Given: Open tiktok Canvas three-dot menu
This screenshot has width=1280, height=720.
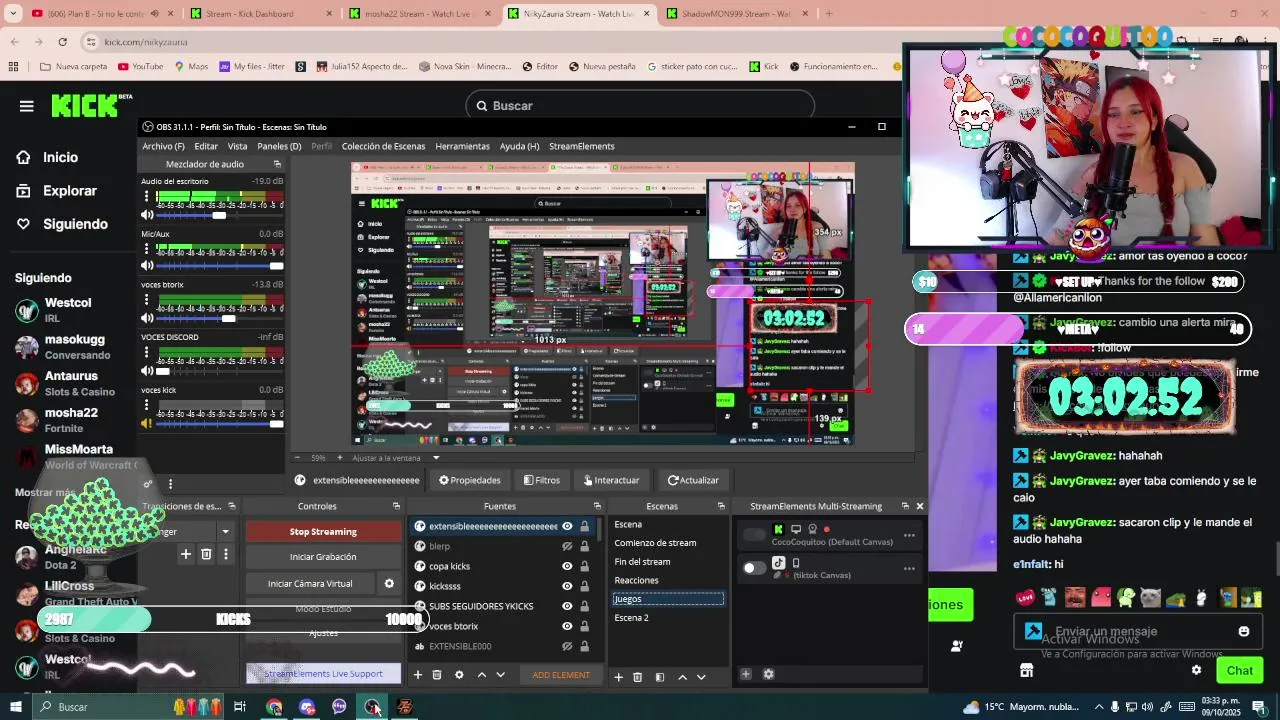Looking at the screenshot, I should pos(909,568).
